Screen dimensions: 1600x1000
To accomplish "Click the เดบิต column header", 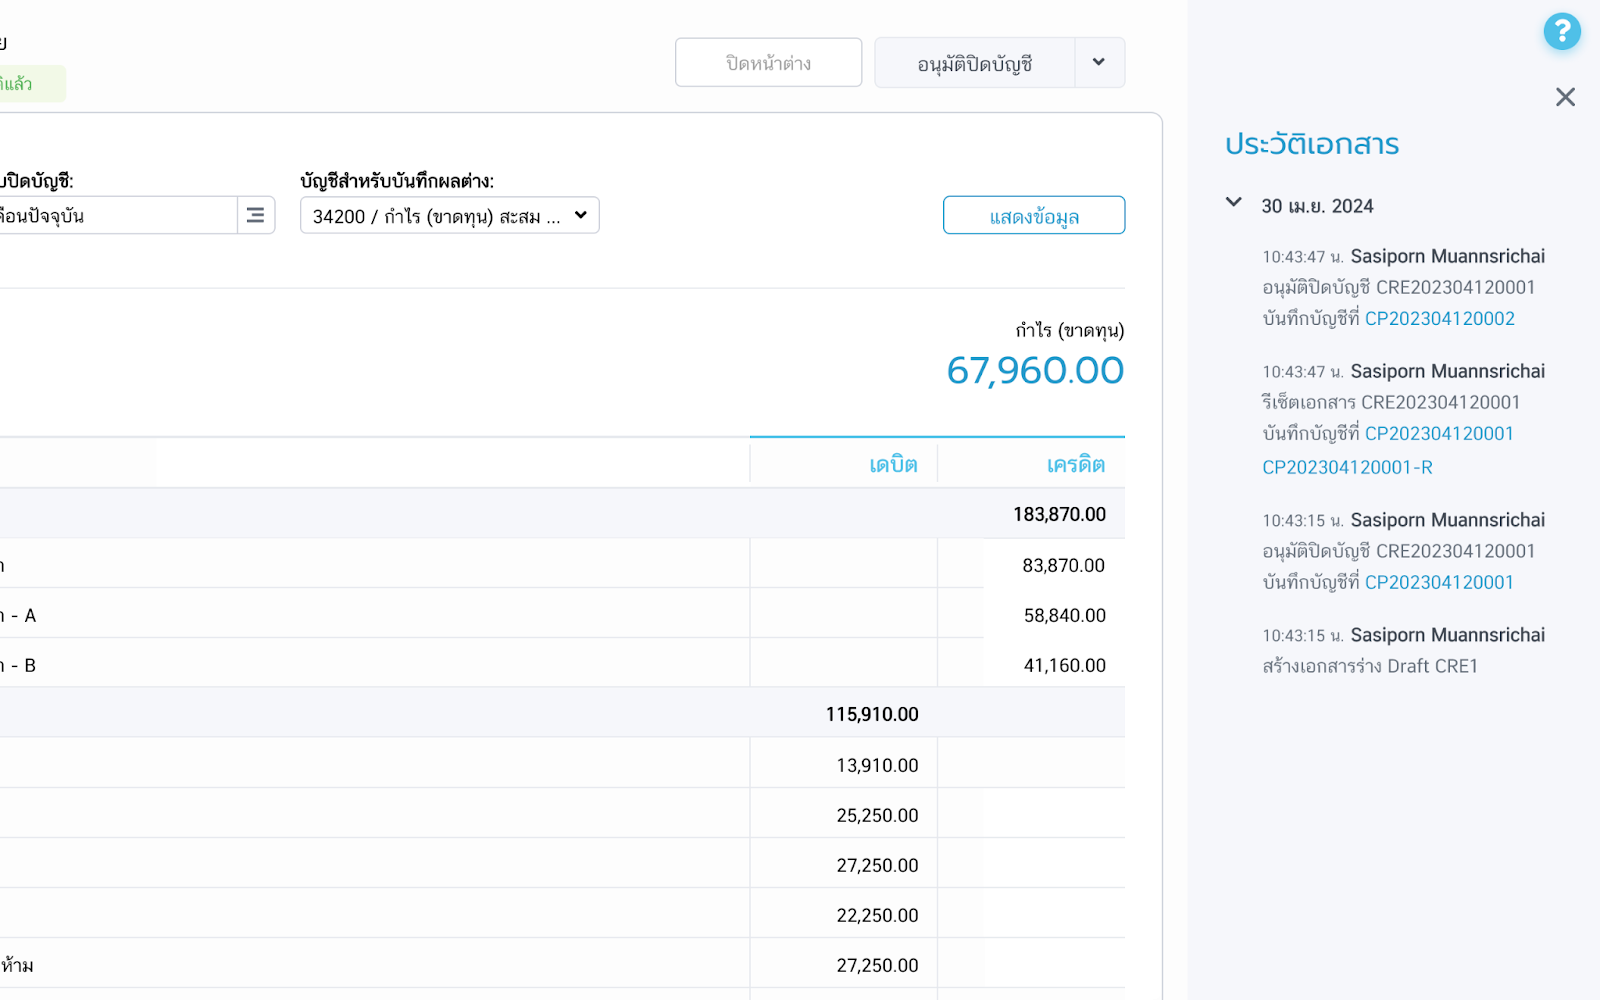I will coord(892,464).
